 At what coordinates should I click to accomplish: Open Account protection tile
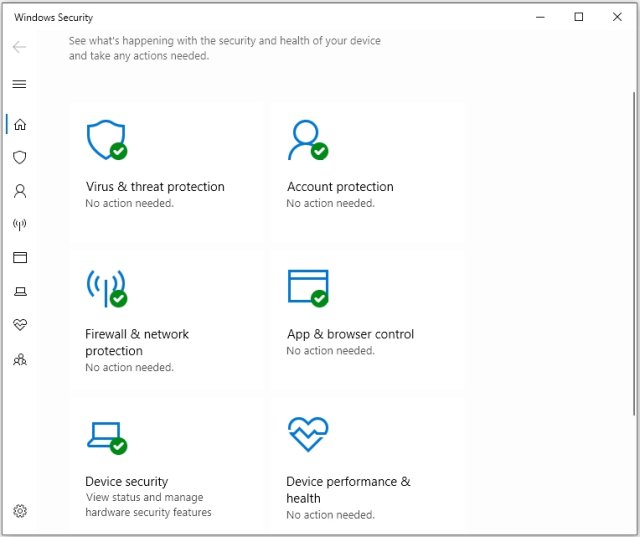point(367,171)
